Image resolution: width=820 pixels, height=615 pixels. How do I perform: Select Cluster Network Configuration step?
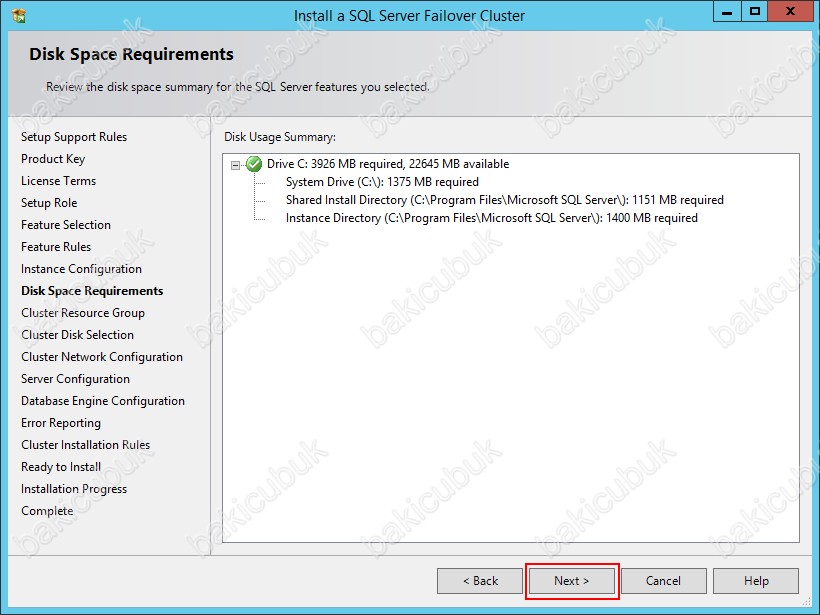[102, 357]
